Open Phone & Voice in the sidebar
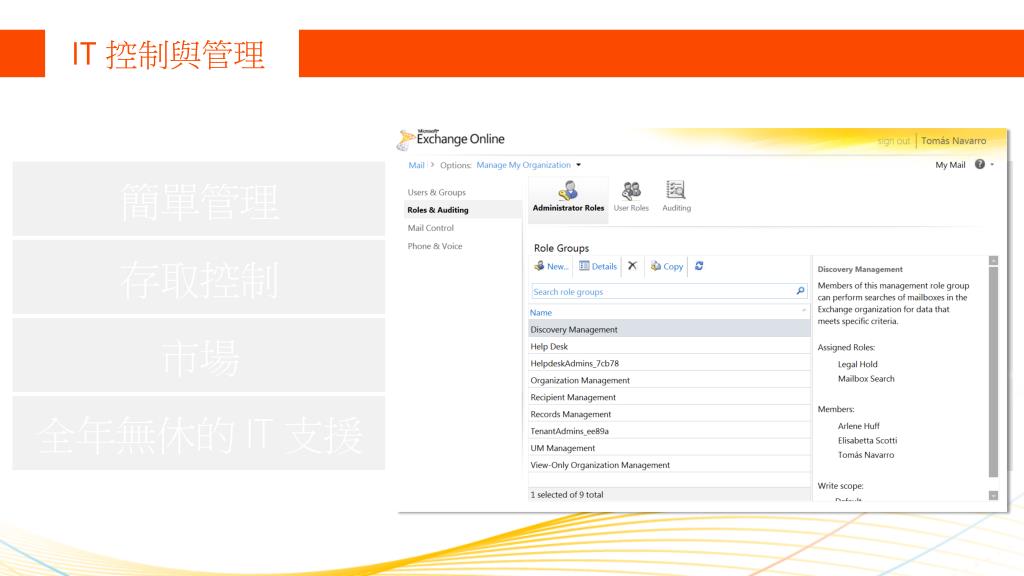The image size is (1024, 576). (x=434, y=246)
